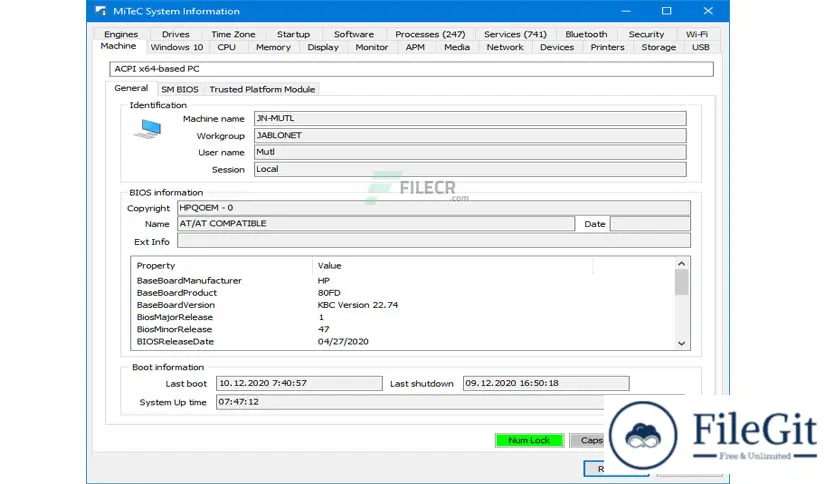Click the Ext Info field

coord(433,241)
